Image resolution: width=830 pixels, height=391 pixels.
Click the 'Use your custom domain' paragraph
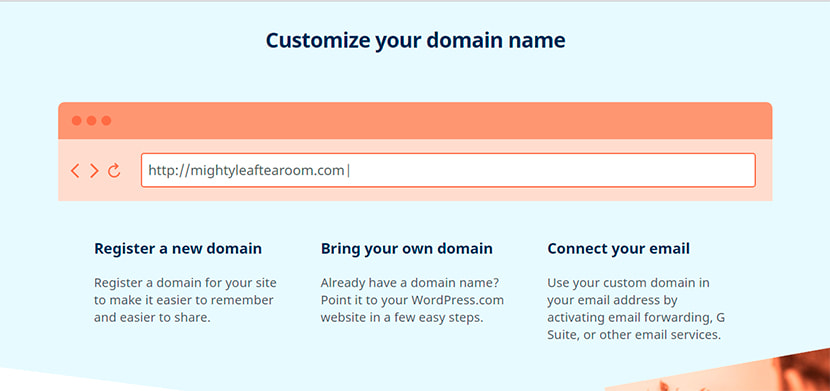[636, 308]
